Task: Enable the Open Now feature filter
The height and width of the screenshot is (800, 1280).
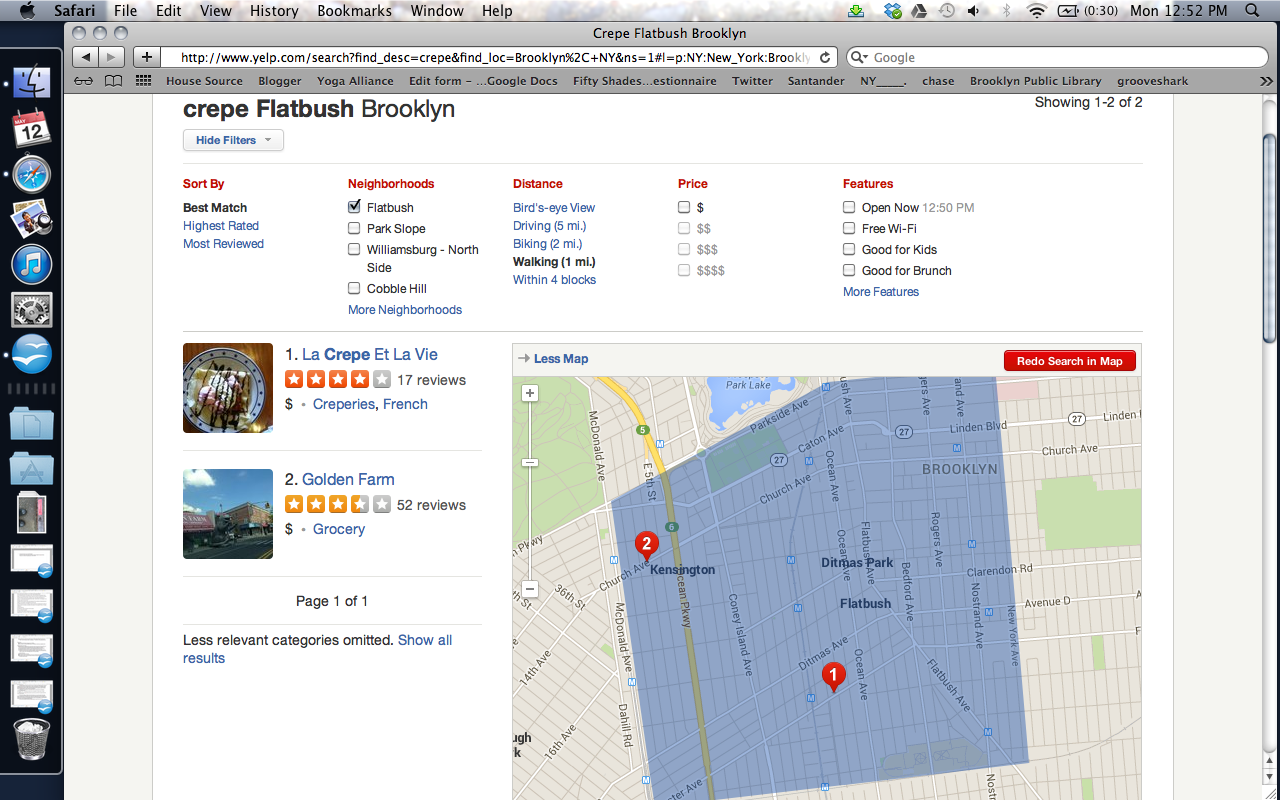Action: click(849, 207)
